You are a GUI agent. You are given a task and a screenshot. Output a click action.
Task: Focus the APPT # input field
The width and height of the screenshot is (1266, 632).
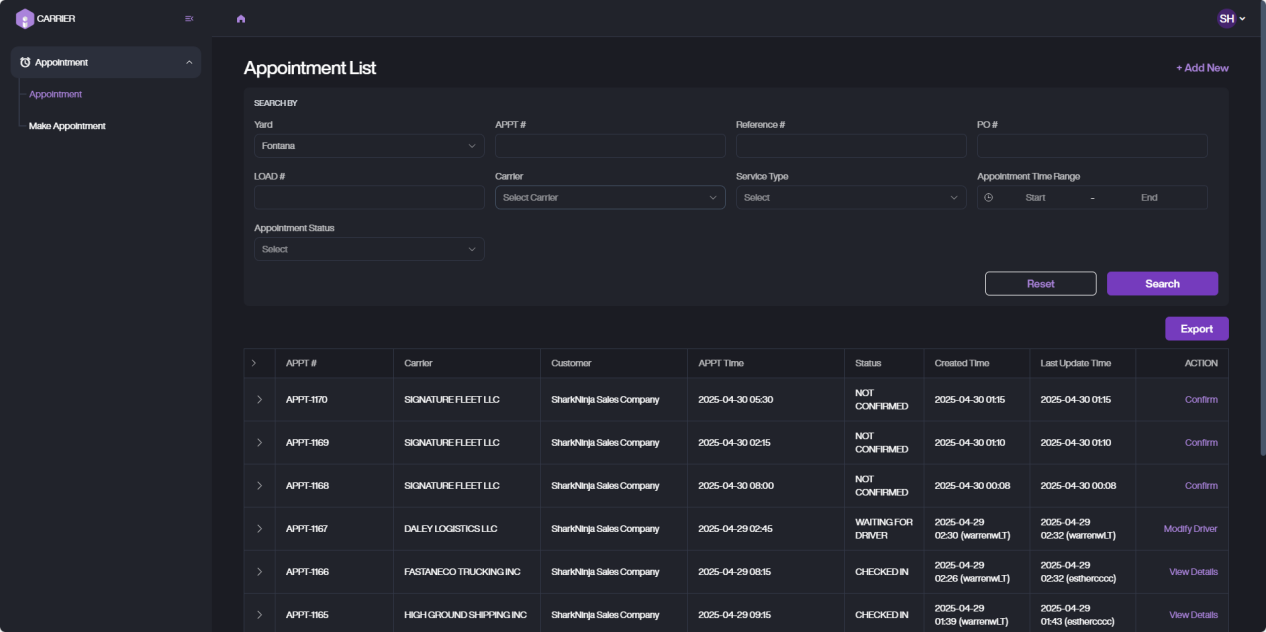pyautogui.click(x=610, y=146)
